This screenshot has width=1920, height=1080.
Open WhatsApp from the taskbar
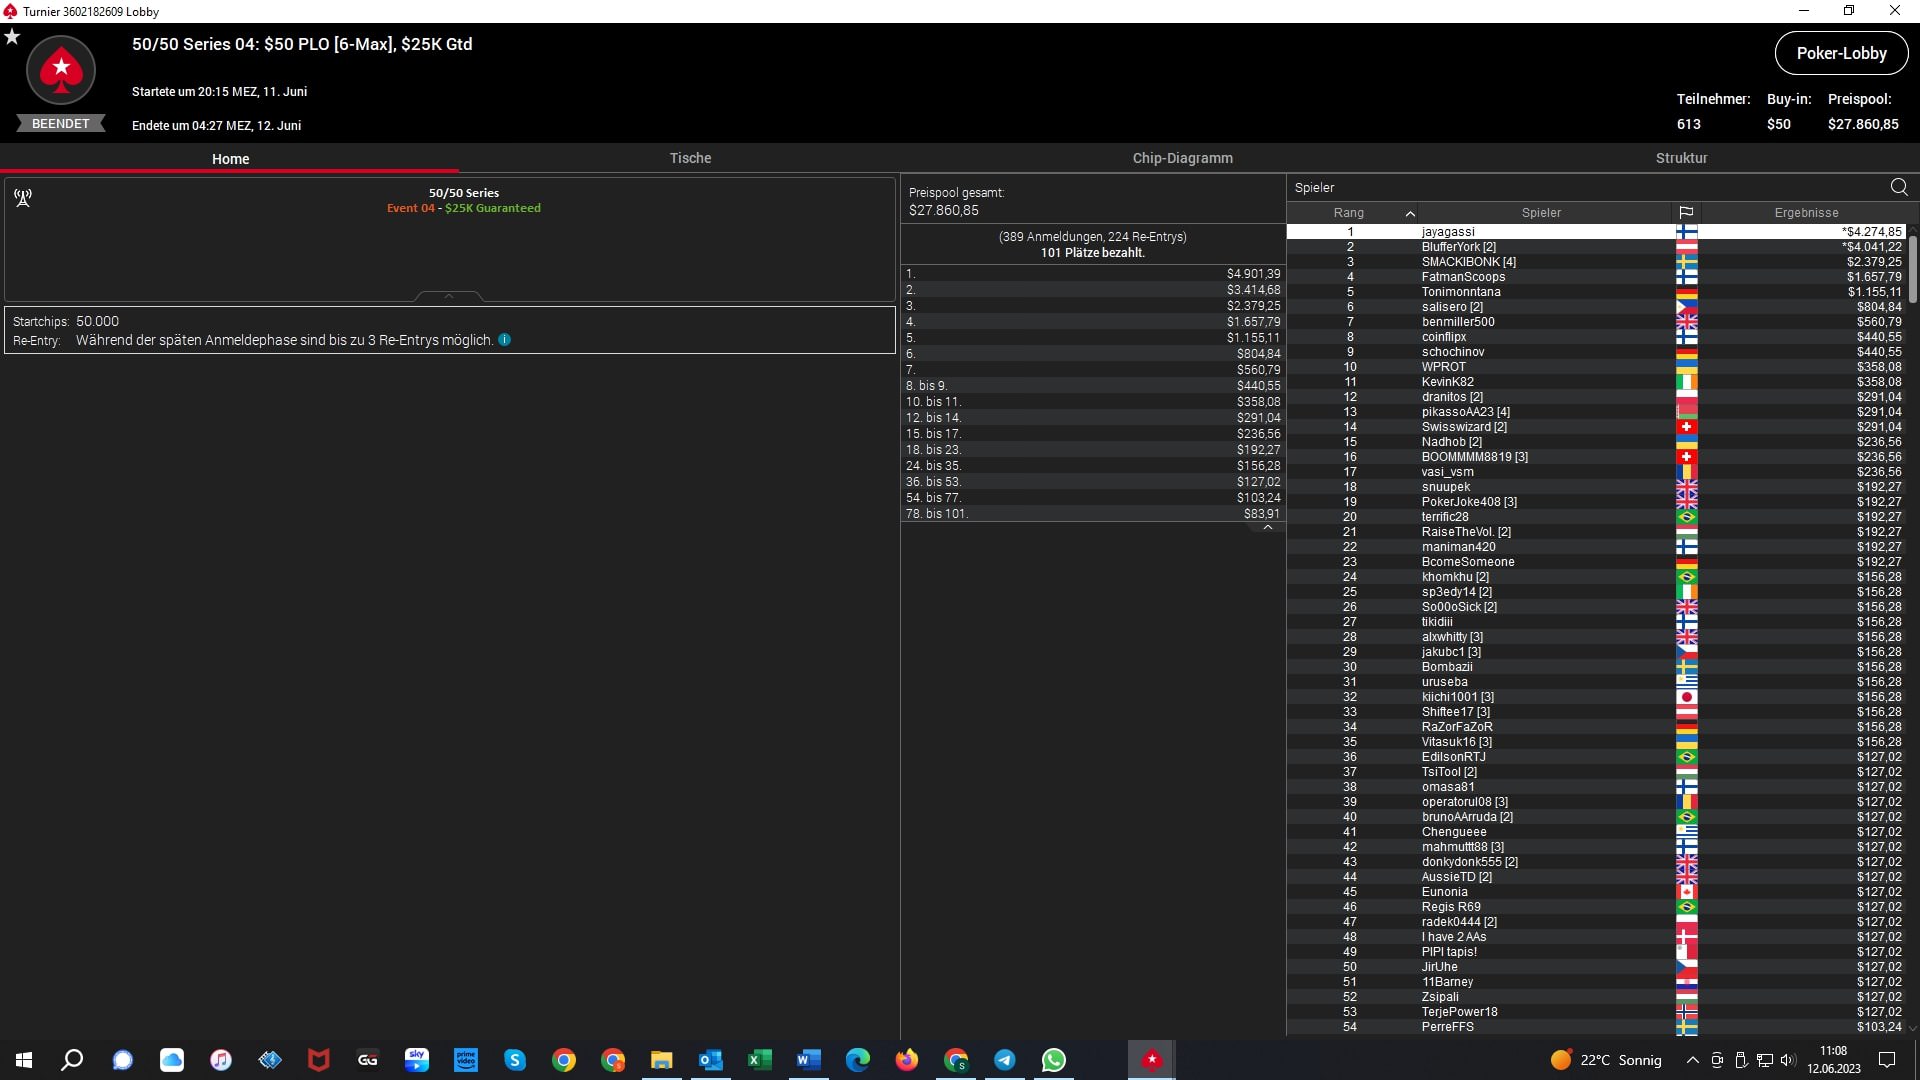(x=1054, y=1060)
